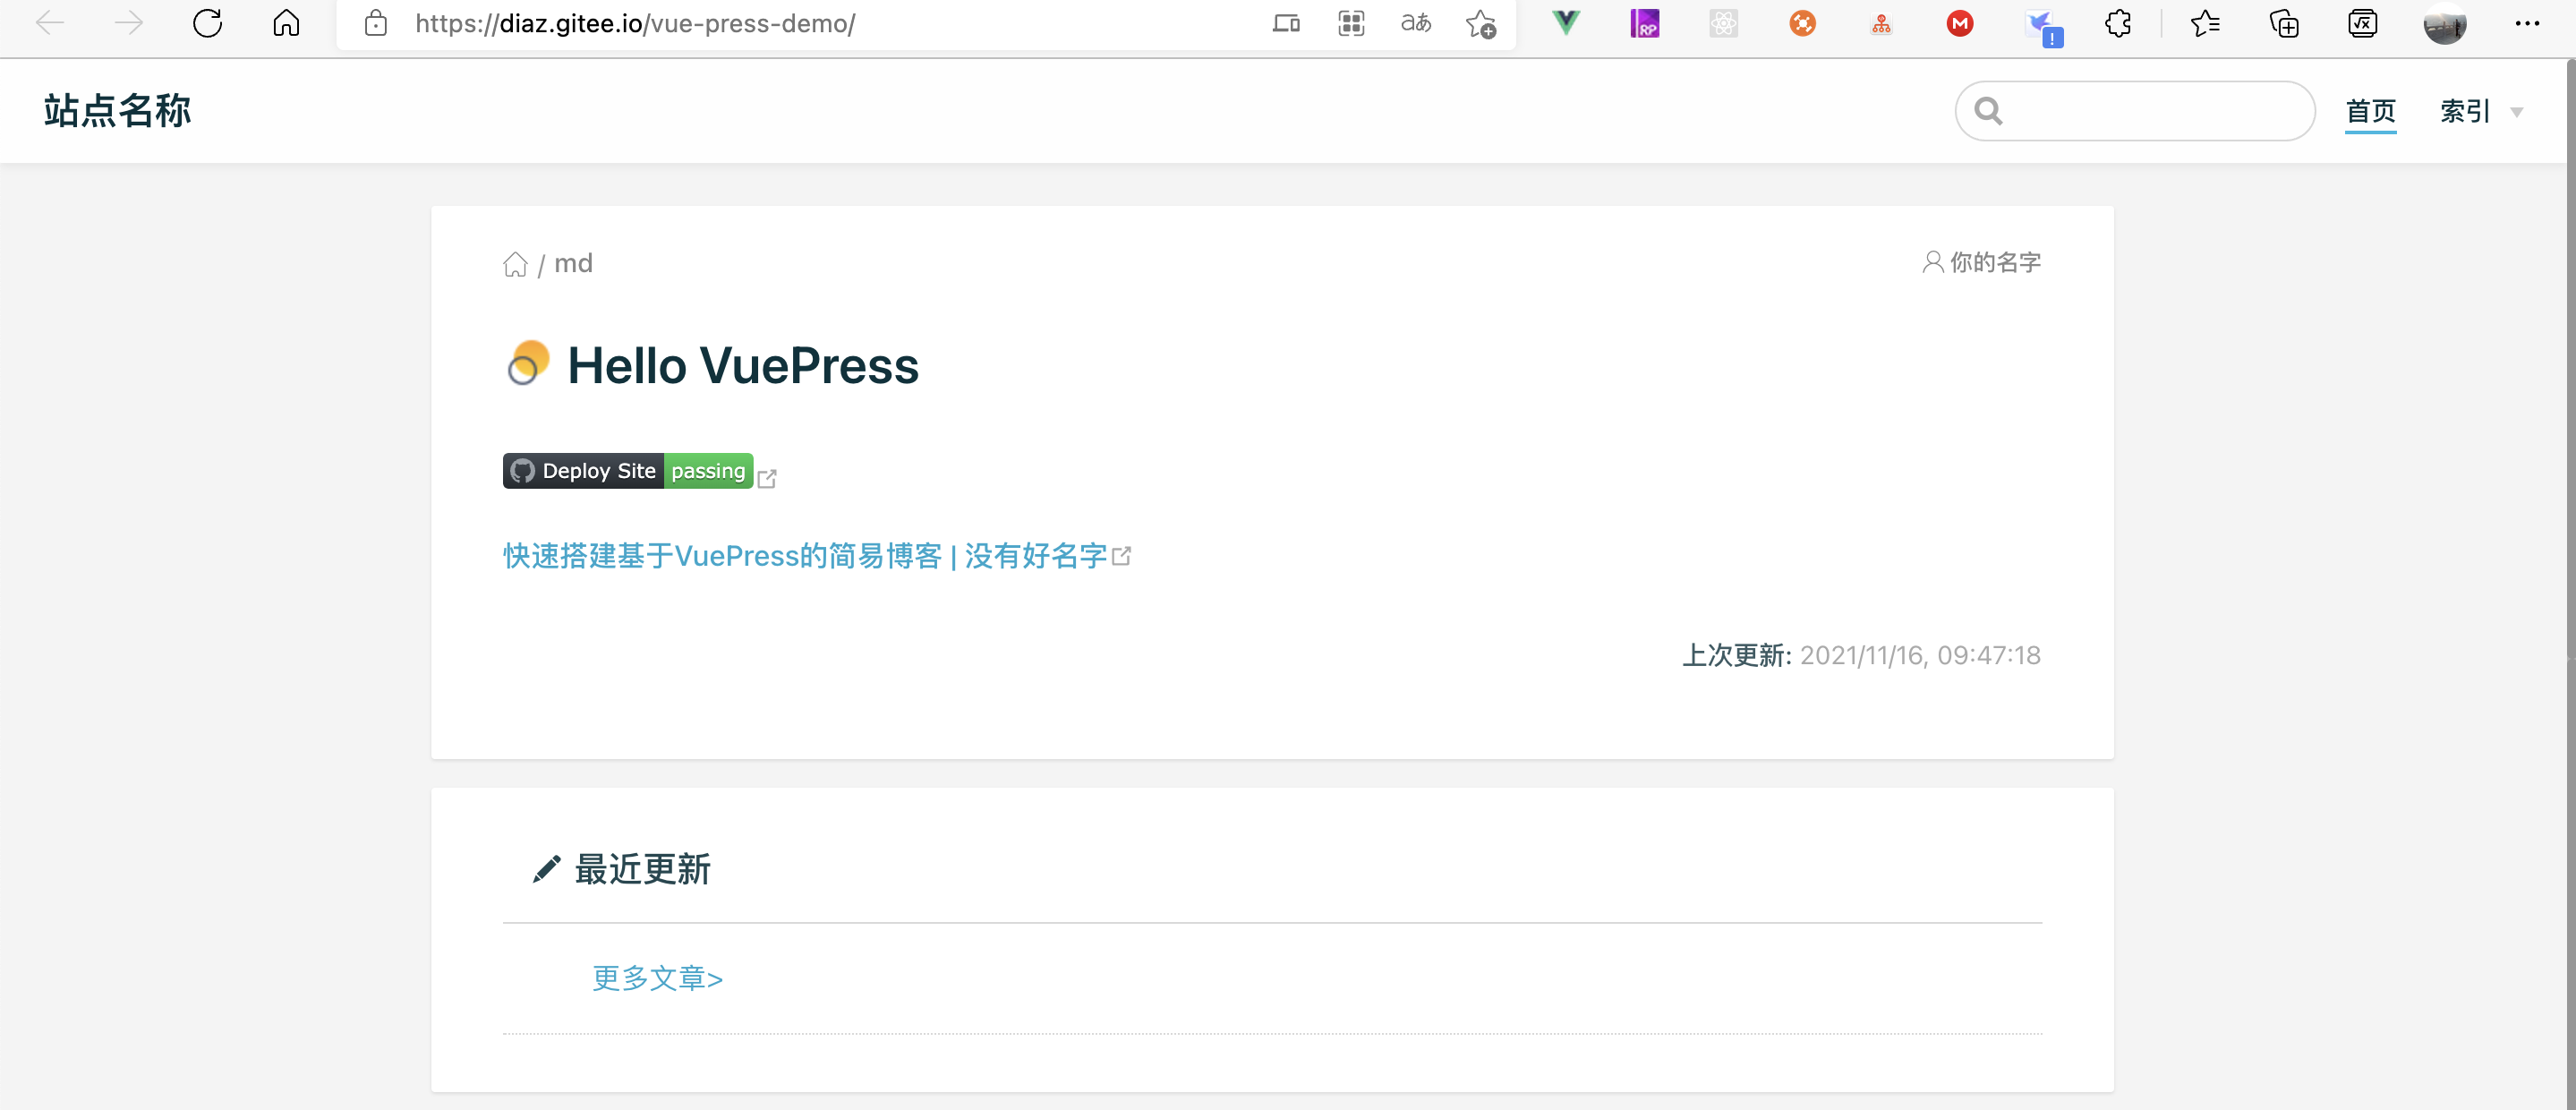Open the browser settings ellipsis menu

point(2528,23)
